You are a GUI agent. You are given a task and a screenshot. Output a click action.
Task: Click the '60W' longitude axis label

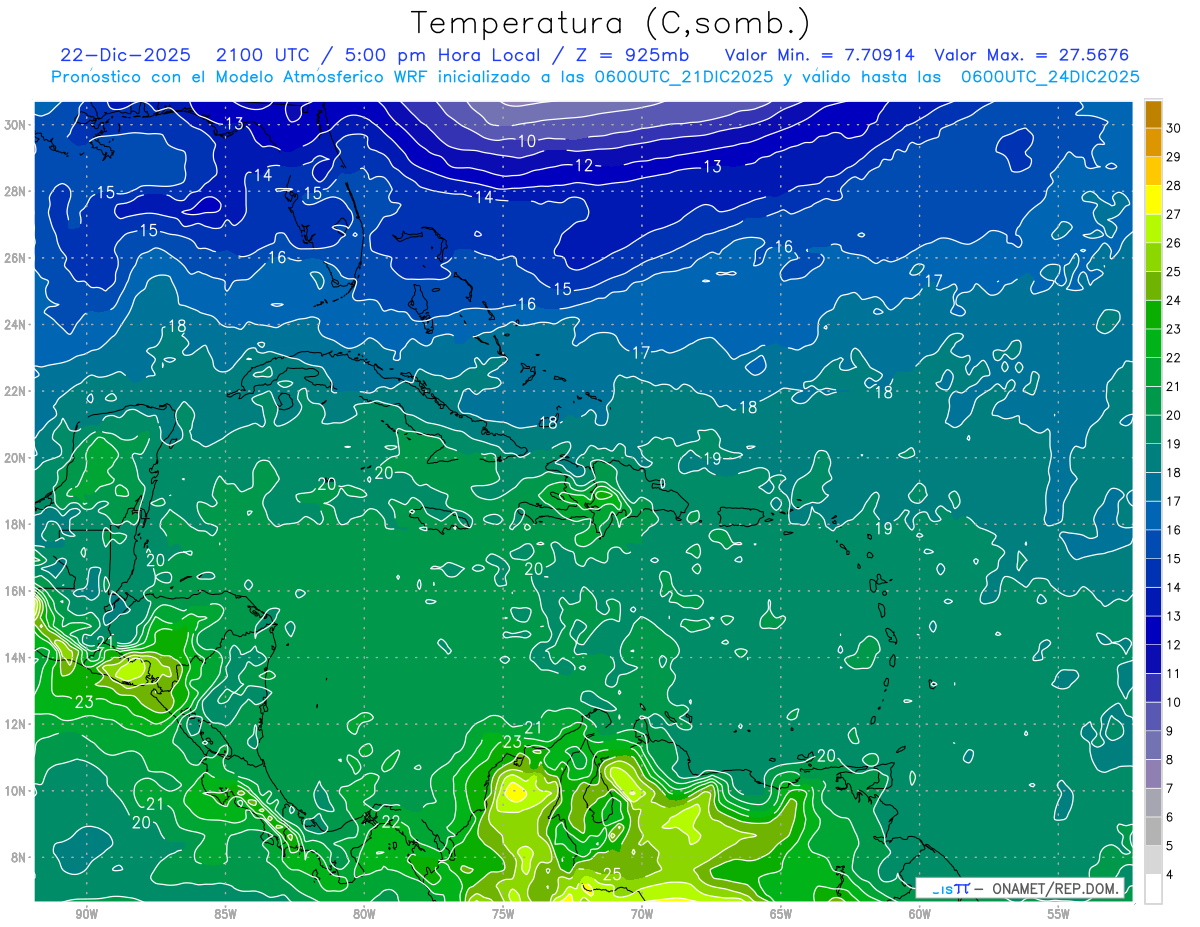click(920, 915)
